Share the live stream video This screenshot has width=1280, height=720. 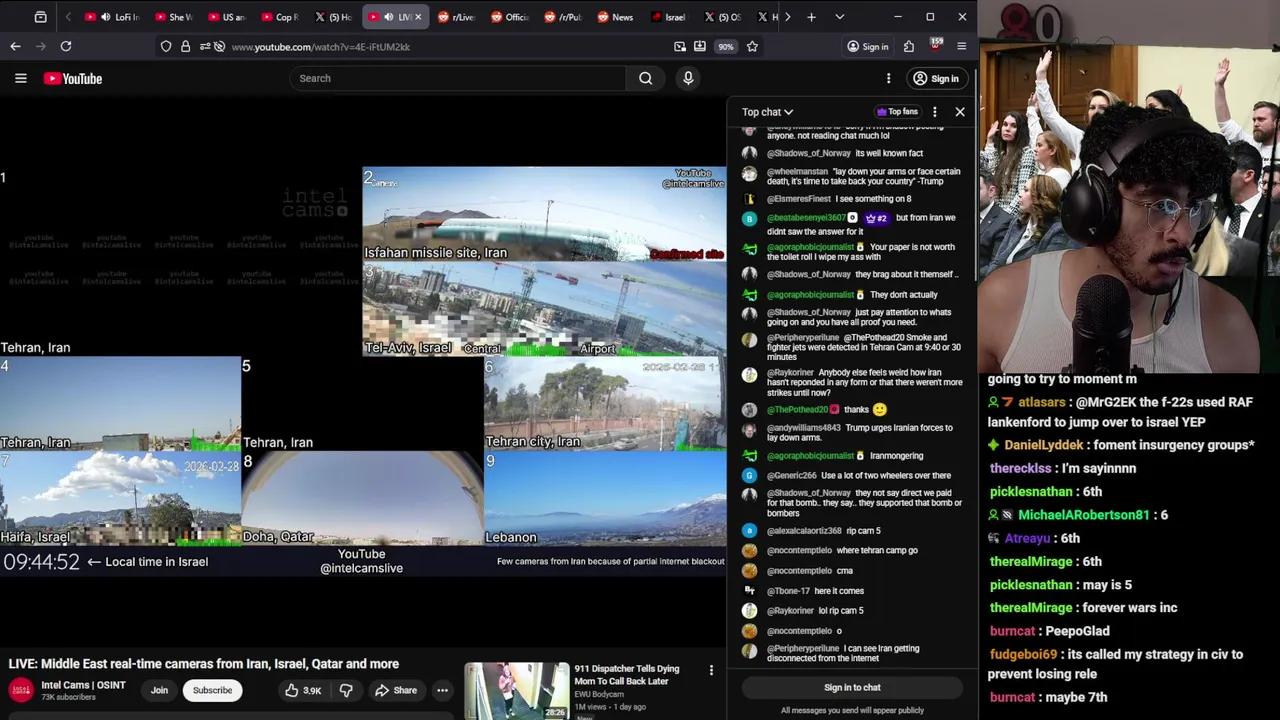click(395, 690)
